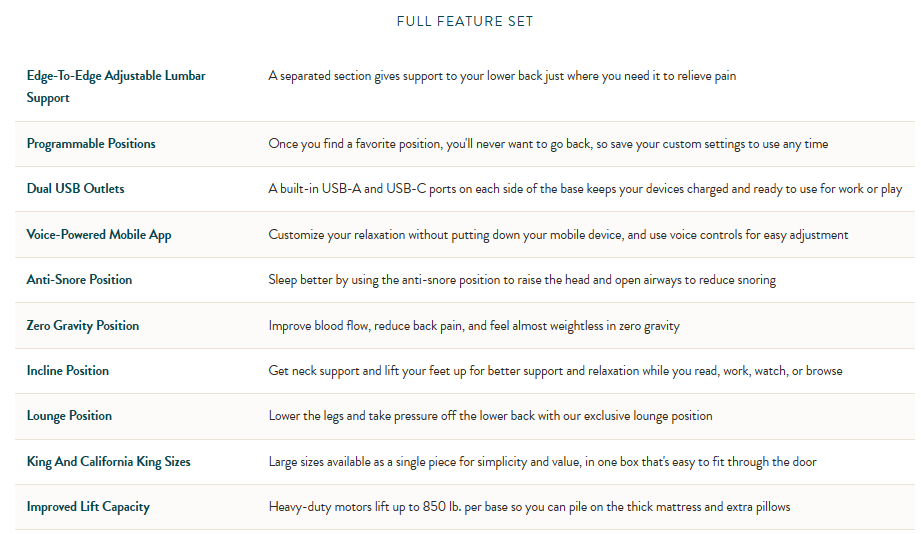Viewport: 921px width, 534px height.
Task: Select the exclusive lounge position description
Action: point(490,416)
